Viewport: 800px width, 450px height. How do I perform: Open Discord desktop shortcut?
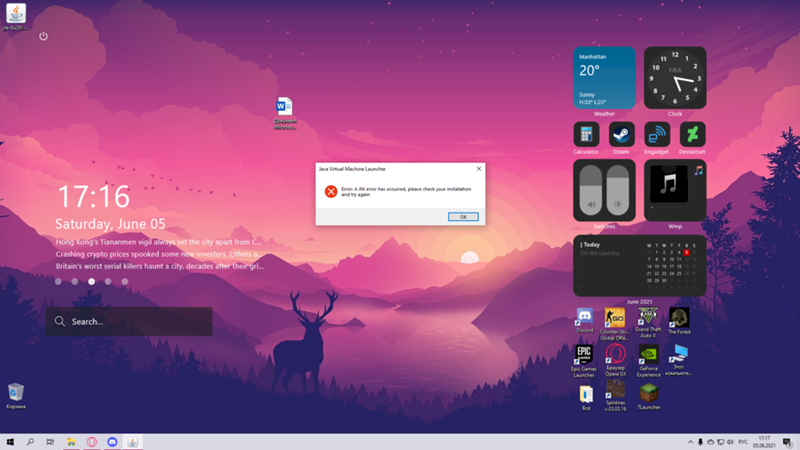[585, 319]
